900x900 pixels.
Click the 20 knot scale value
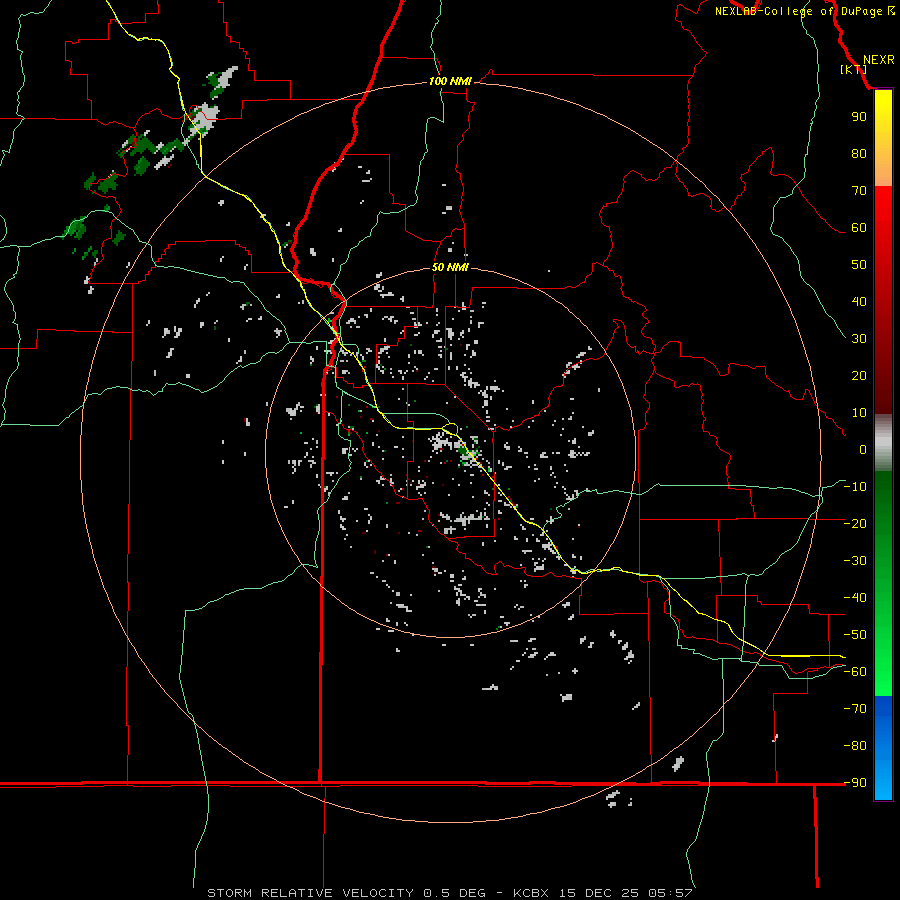click(859, 375)
